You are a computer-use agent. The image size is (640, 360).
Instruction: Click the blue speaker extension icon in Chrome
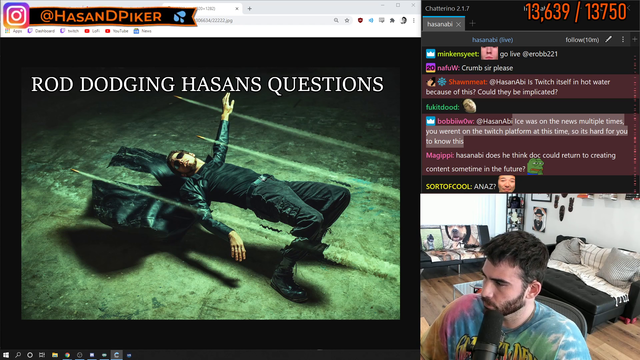tap(371, 20)
